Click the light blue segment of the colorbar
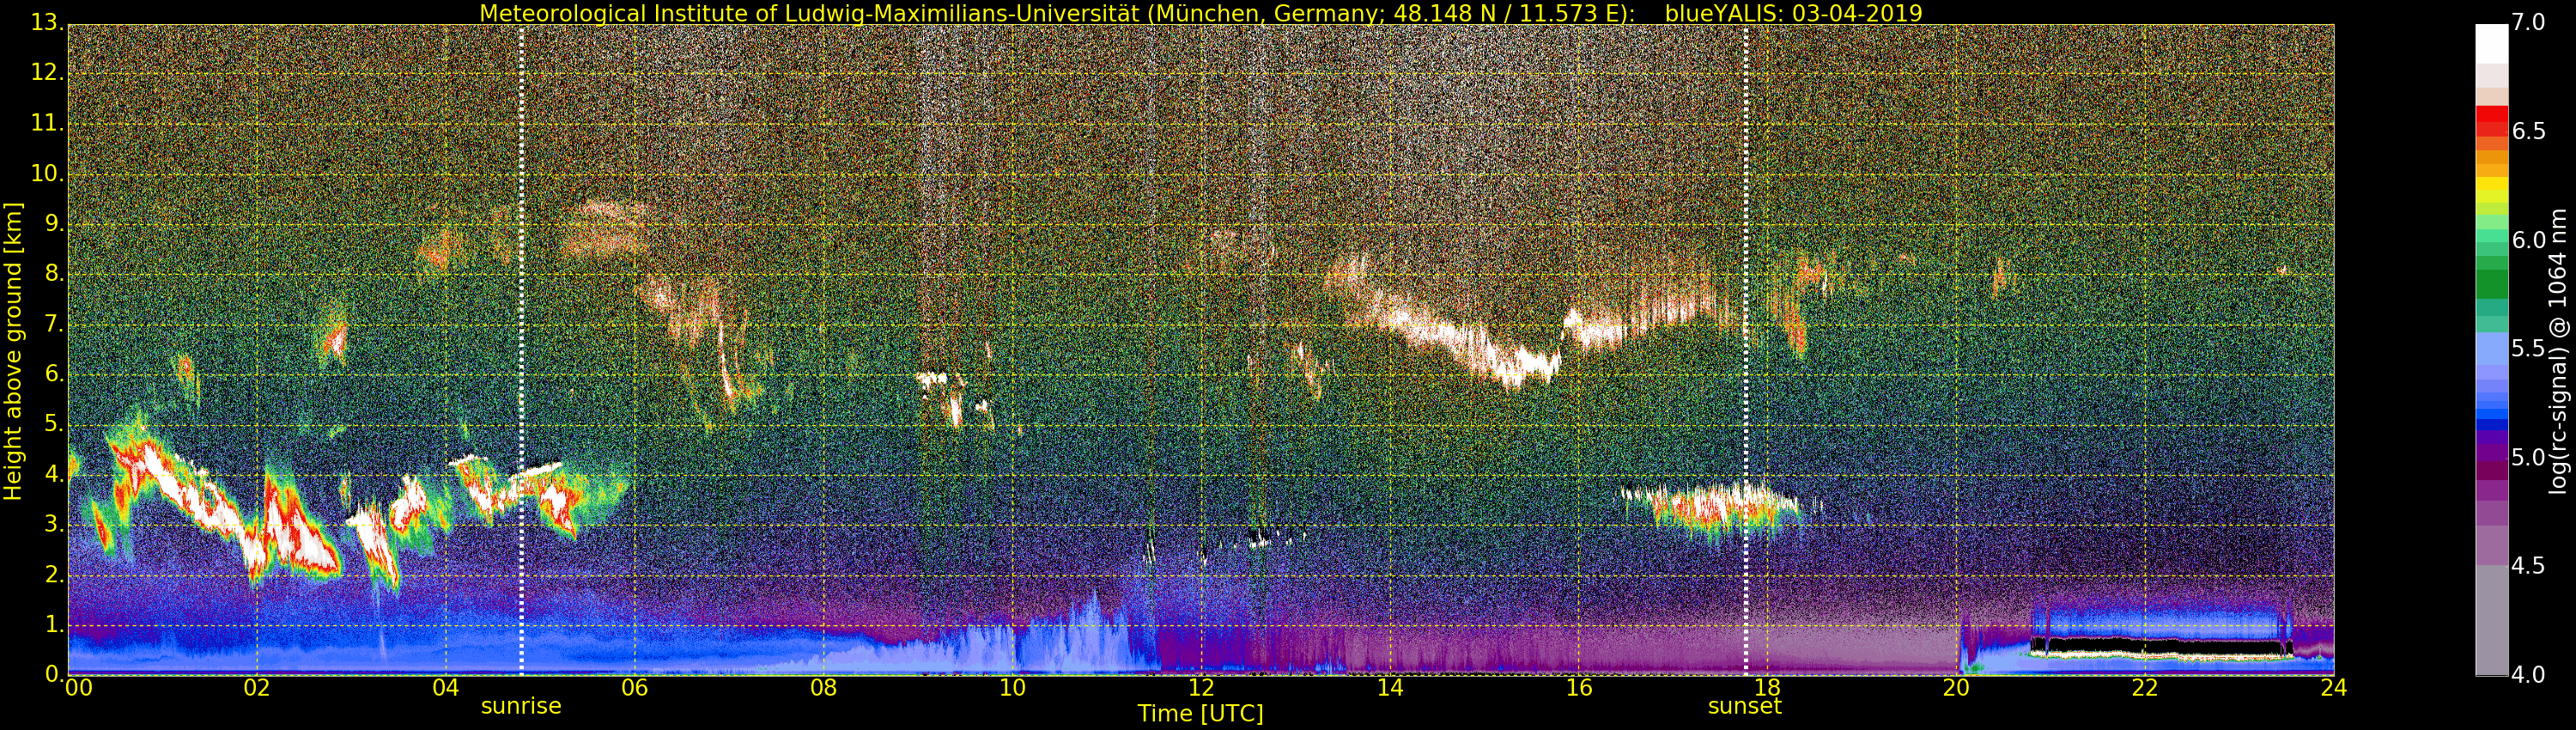 [2491, 350]
